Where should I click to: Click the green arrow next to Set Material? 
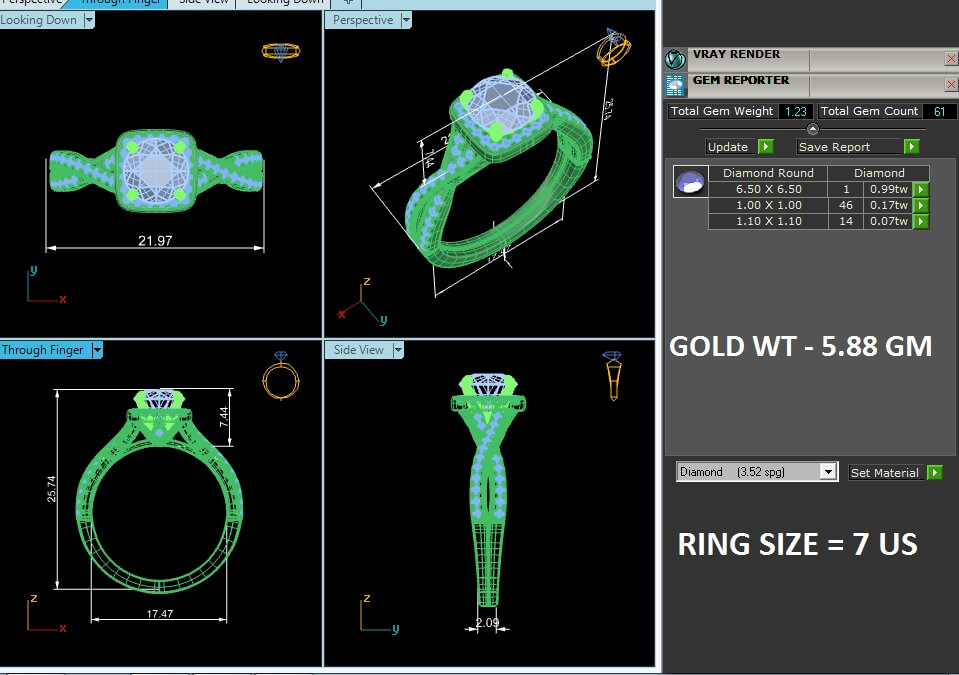935,473
